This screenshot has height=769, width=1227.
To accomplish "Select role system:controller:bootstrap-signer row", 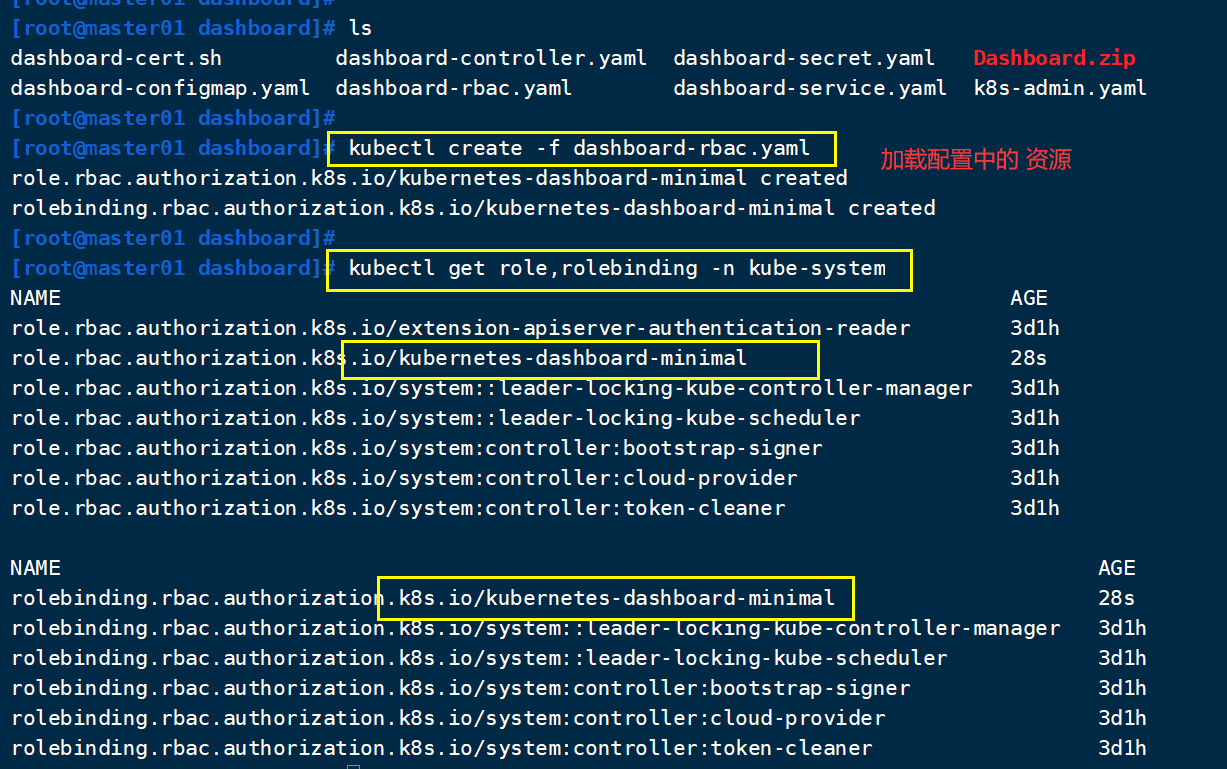I will (535, 448).
